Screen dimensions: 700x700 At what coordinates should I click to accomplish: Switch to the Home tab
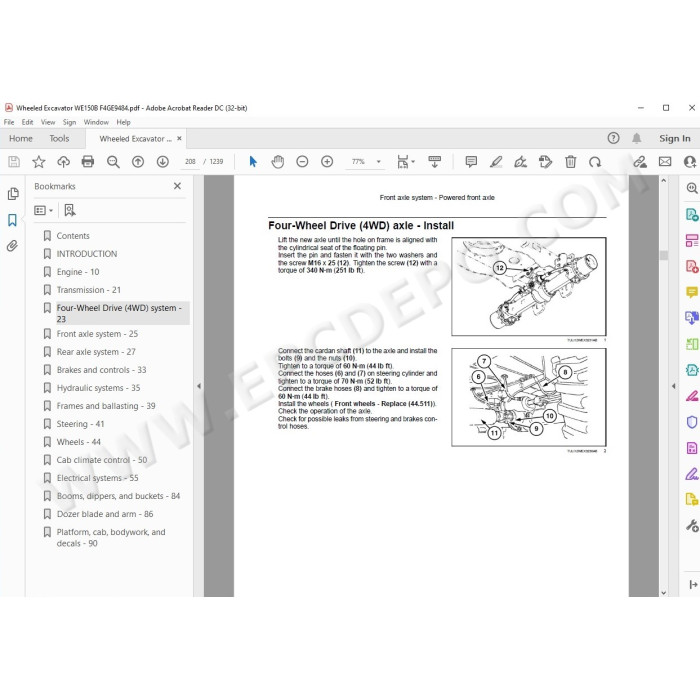click(21, 139)
